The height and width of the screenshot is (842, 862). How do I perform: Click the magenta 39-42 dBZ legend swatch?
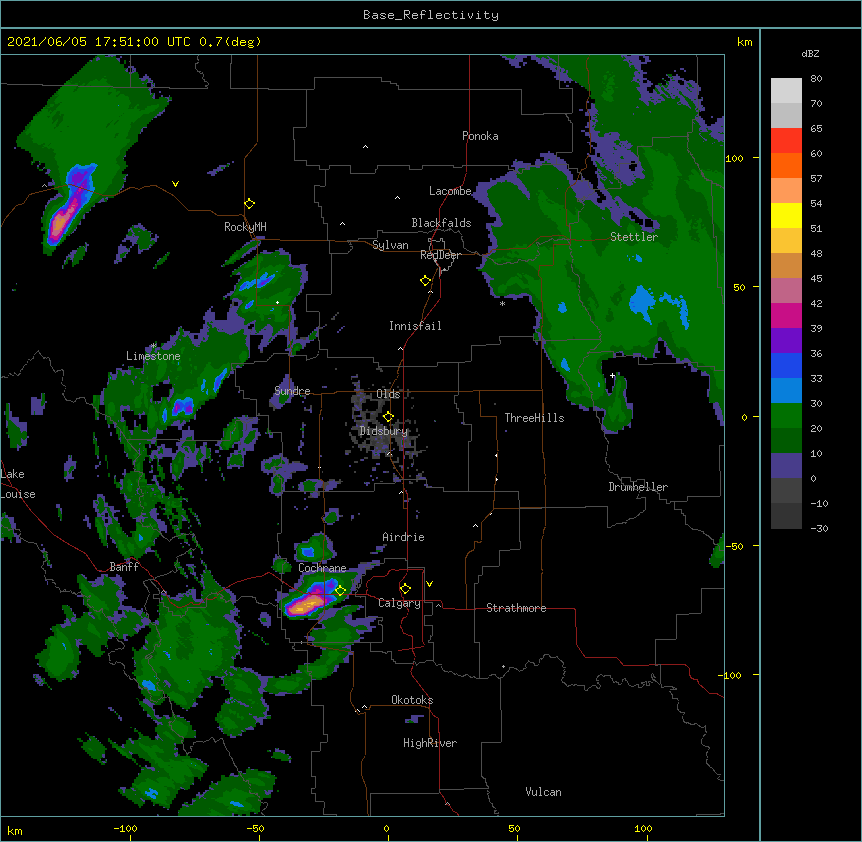coord(786,315)
